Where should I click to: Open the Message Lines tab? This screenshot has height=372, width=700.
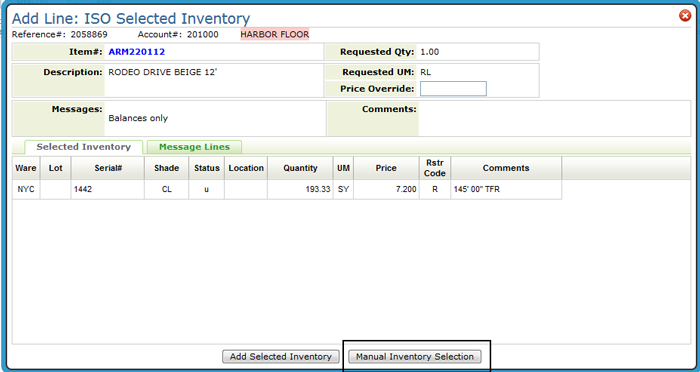click(x=194, y=147)
